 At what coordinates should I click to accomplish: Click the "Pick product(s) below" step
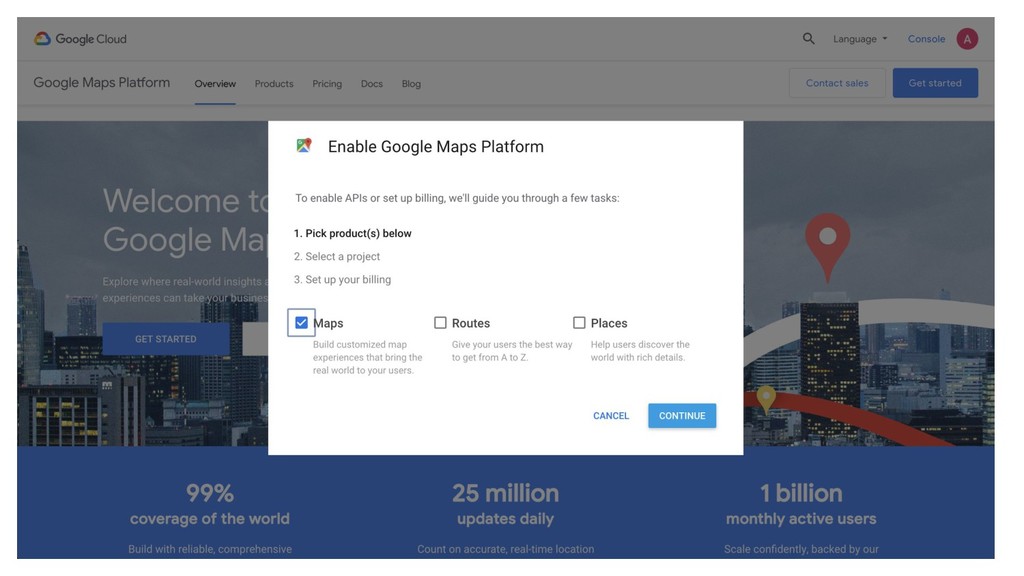click(x=353, y=233)
